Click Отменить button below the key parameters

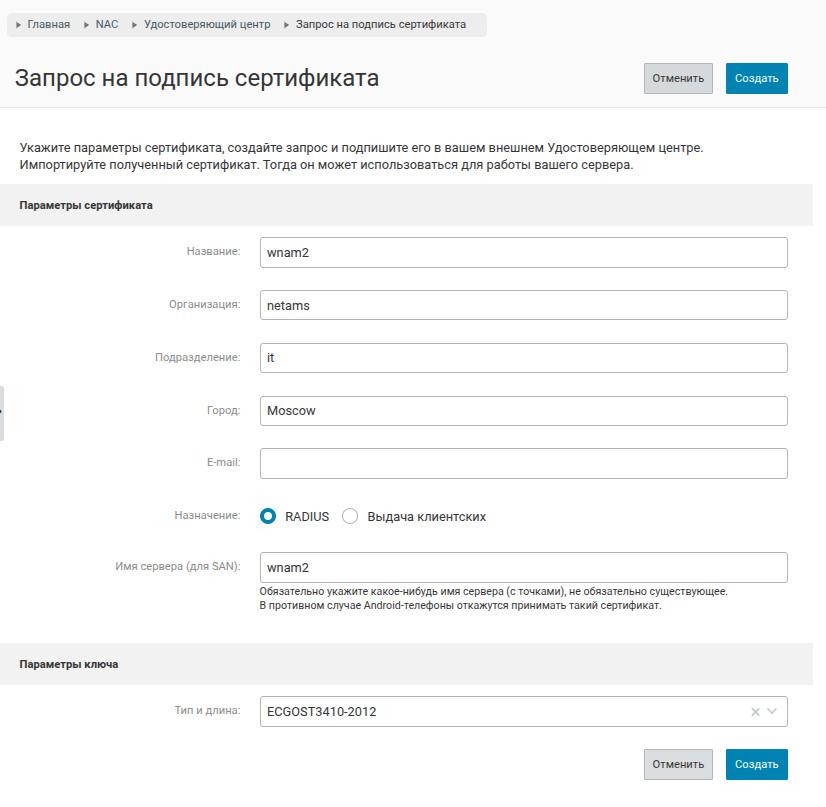678,764
